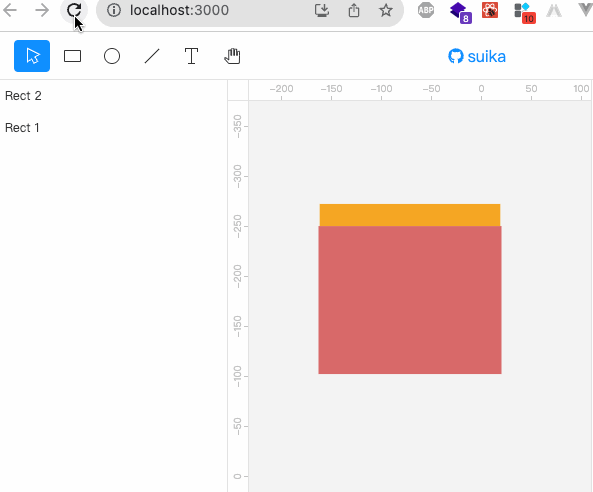The image size is (593, 492).
Task: Select the arrow selection tool
Action: pyautogui.click(x=32, y=56)
